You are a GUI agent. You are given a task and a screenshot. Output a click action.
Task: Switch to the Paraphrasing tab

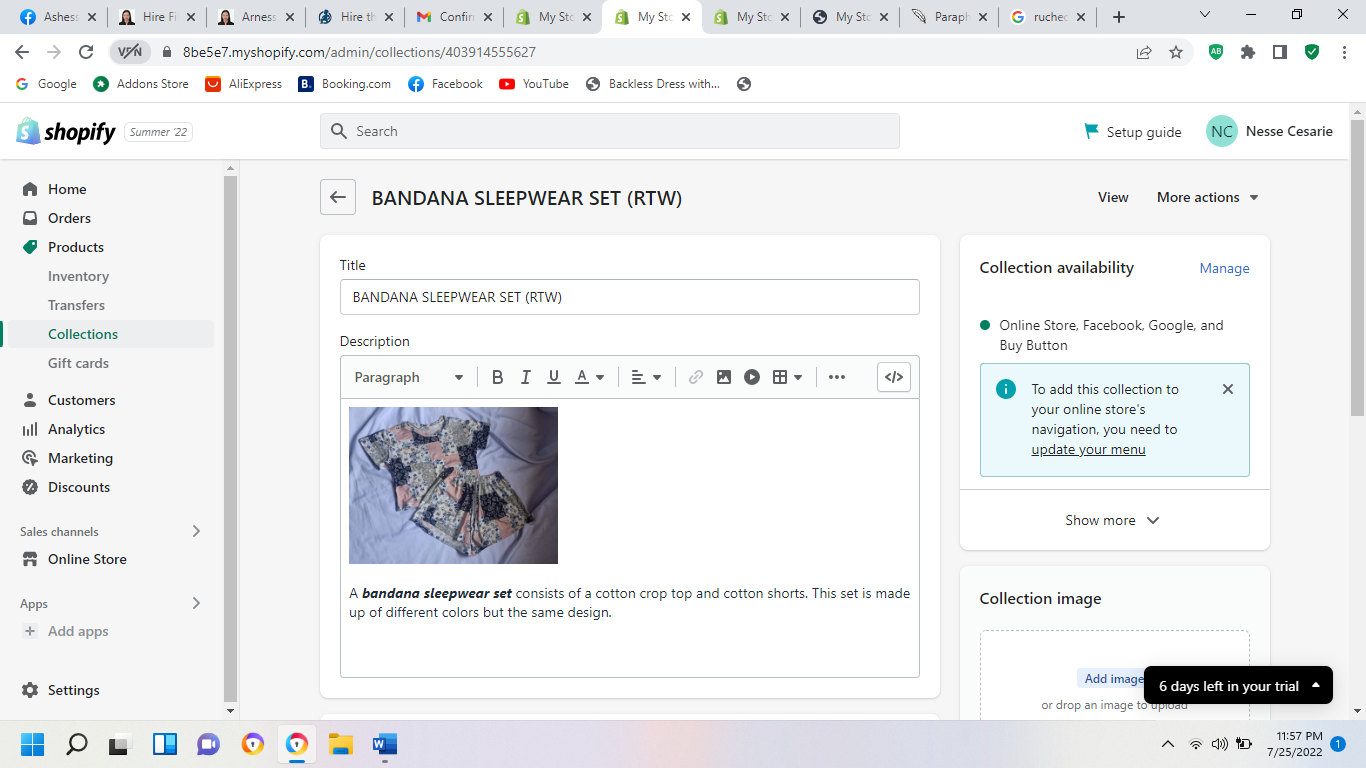[x=948, y=17]
